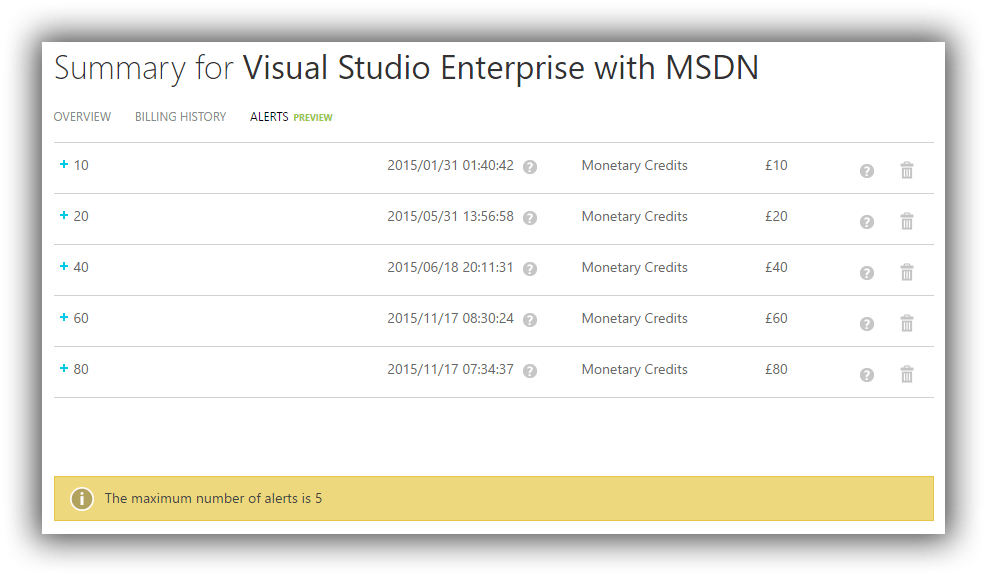Screen dimensions: 987x576
Task: Click Monetary Credits in the £60 row
Action: 634,319
